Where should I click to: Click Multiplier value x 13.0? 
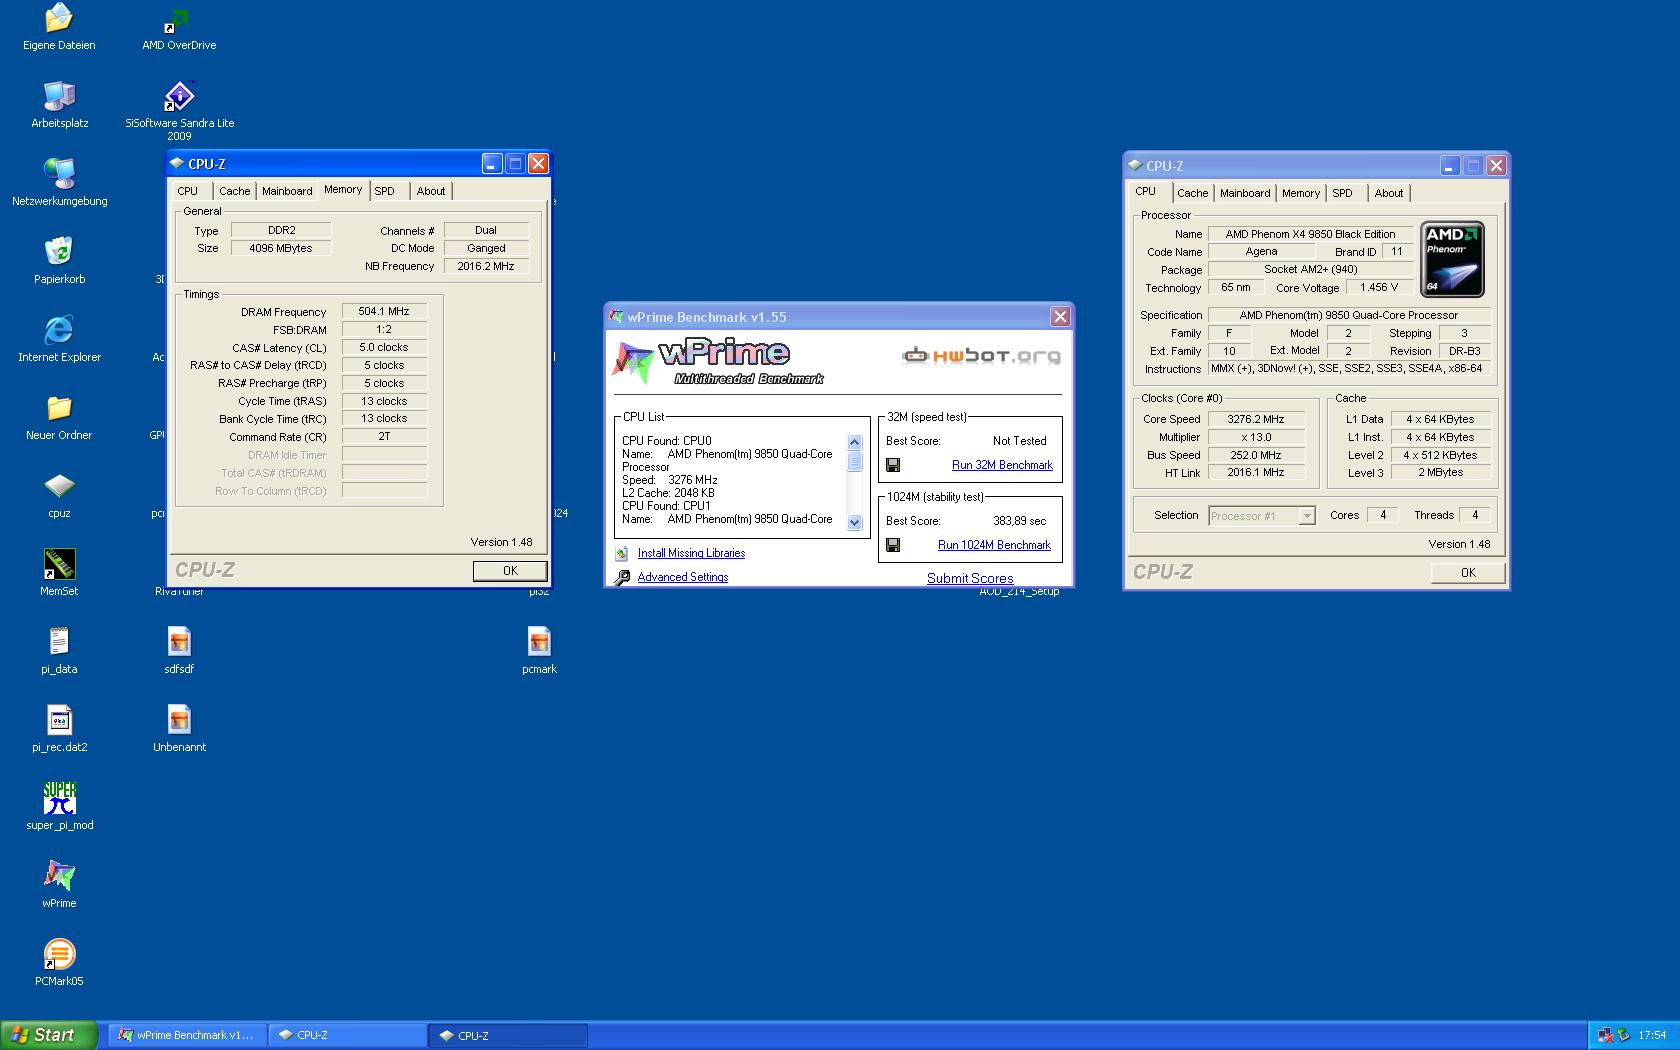(1256, 437)
